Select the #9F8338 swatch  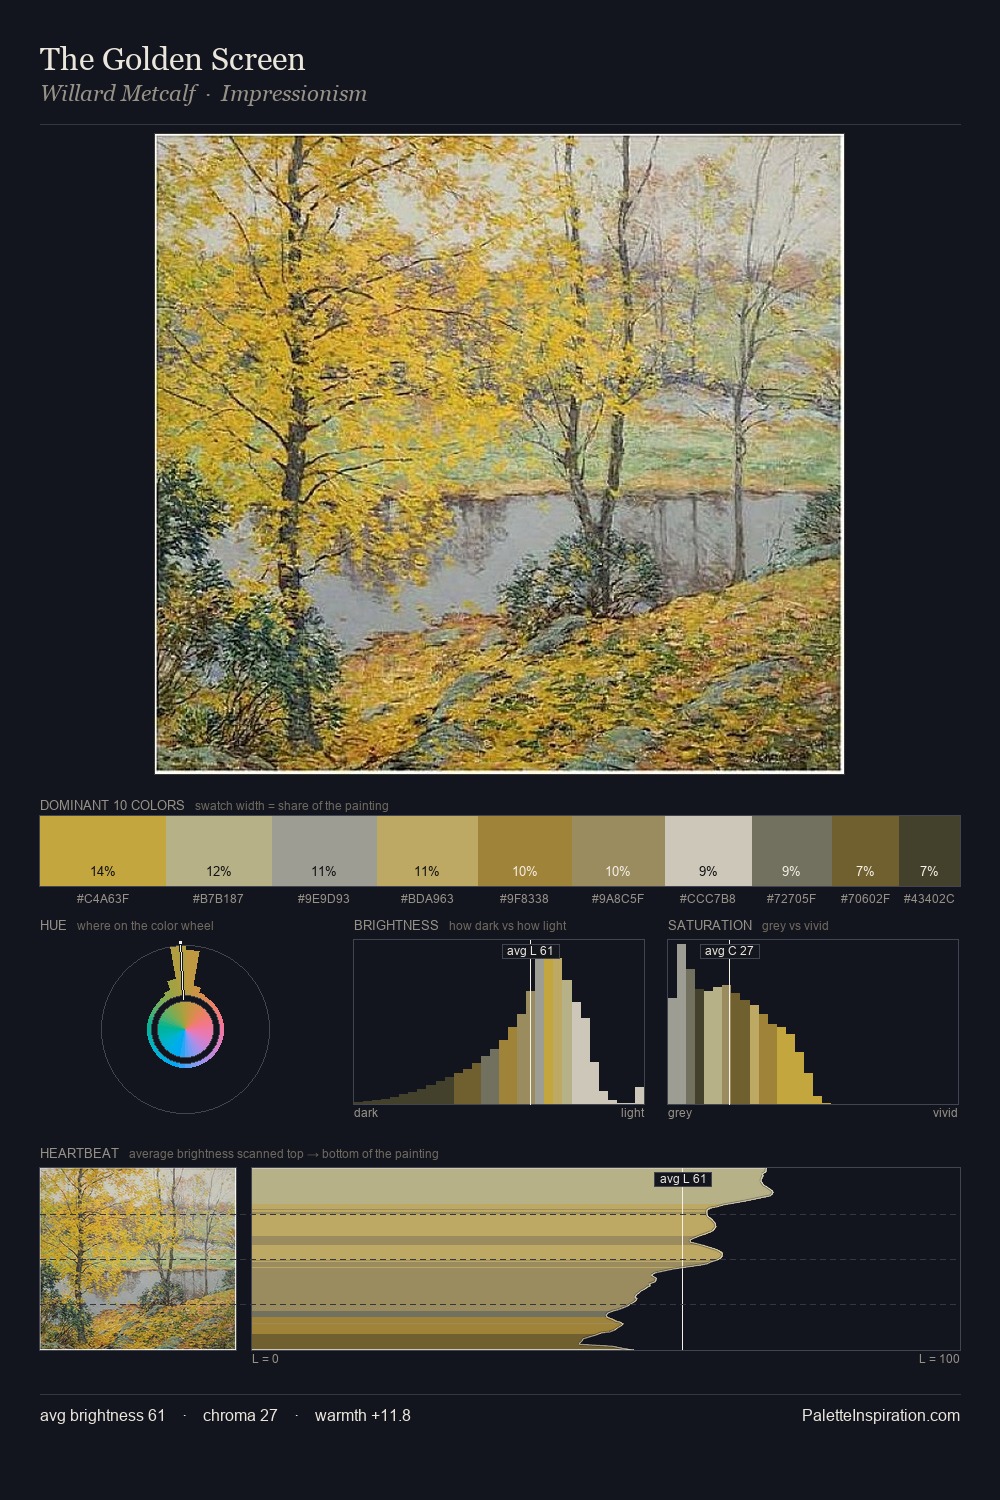(525, 851)
